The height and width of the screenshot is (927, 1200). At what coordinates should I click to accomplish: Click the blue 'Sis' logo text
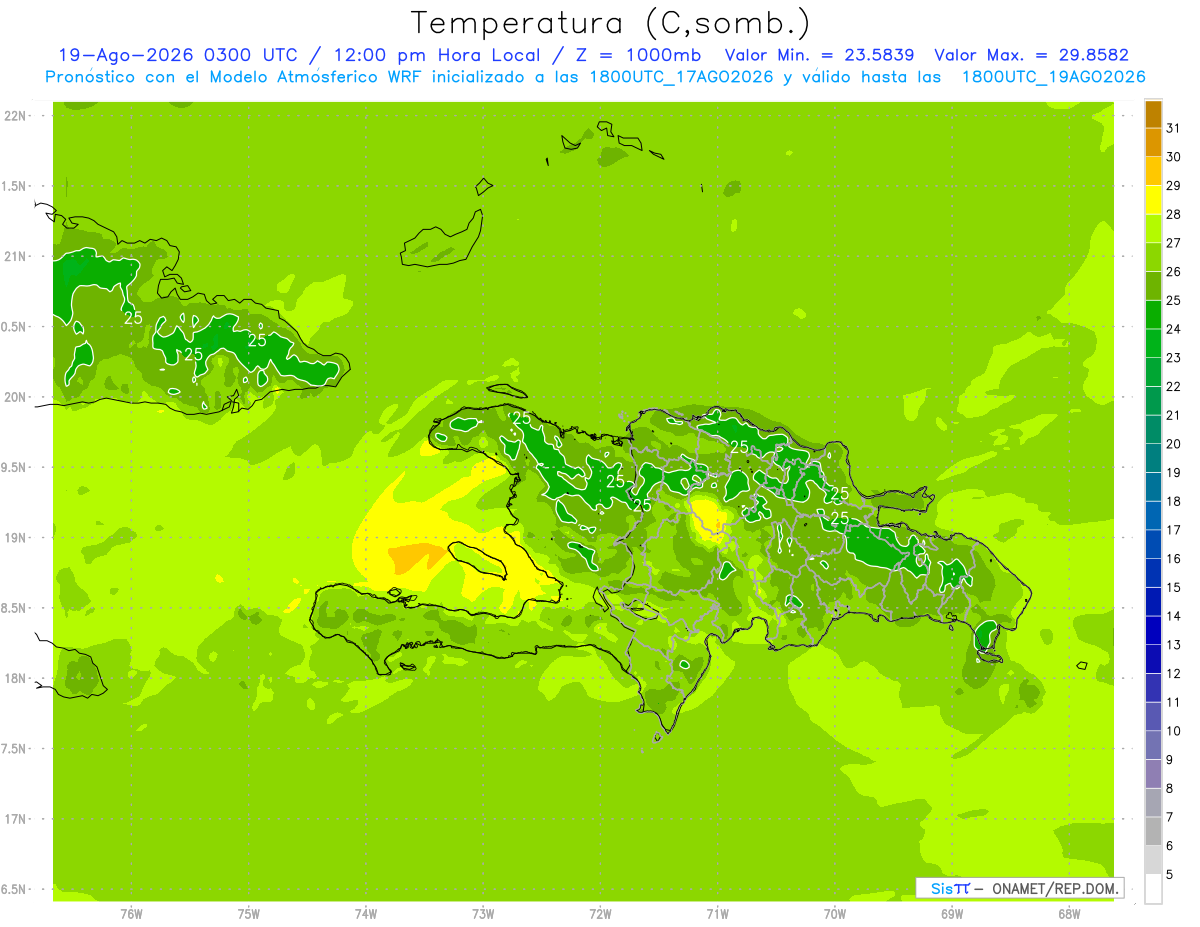coord(942,888)
